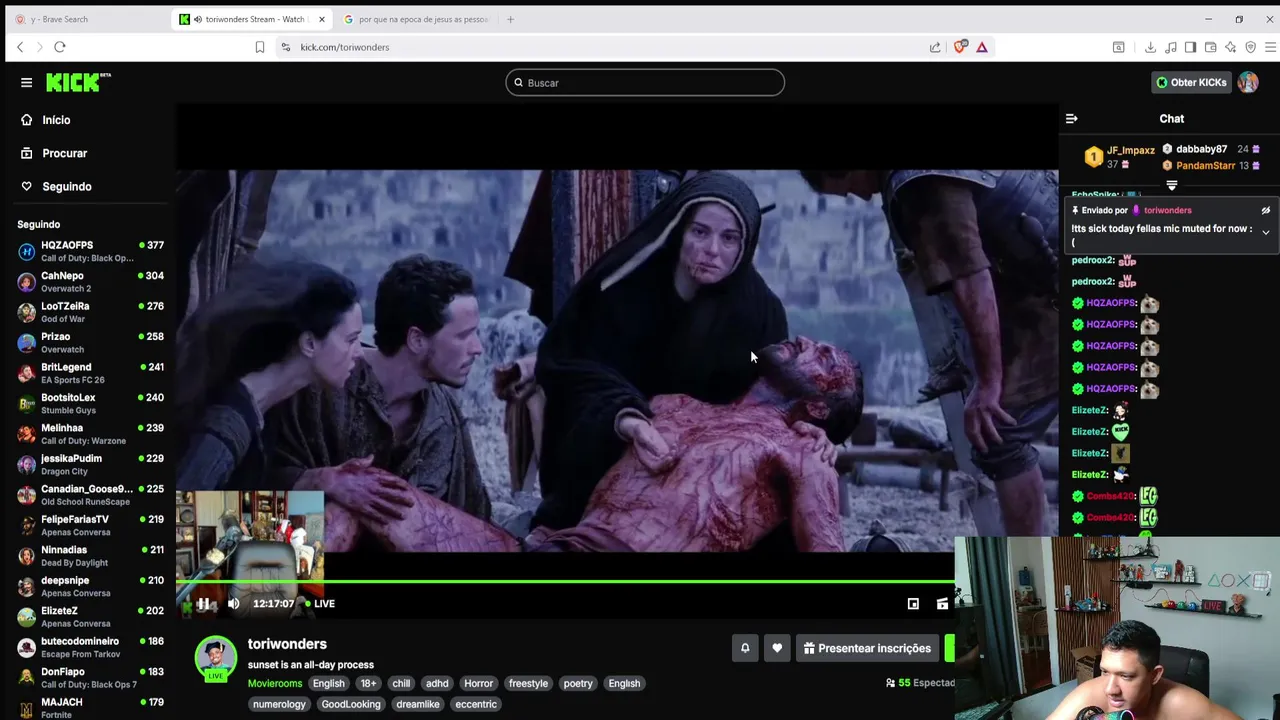This screenshot has width=1280, height=720.
Task: Collapse the chat panel with arrow icon
Action: click(1071, 119)
